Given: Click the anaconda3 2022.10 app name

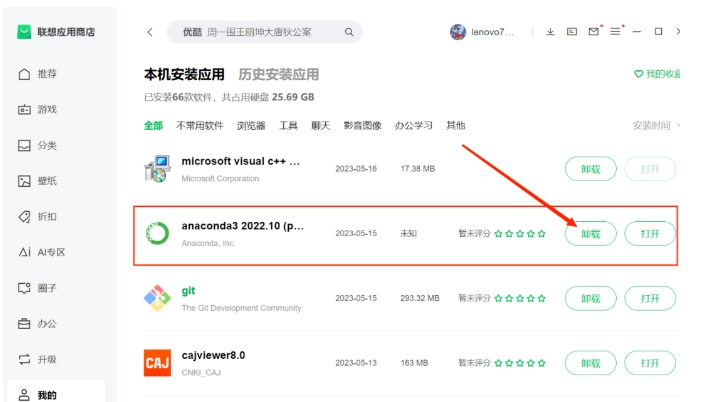Looking at the screenshot, I should tap(243, 226).
